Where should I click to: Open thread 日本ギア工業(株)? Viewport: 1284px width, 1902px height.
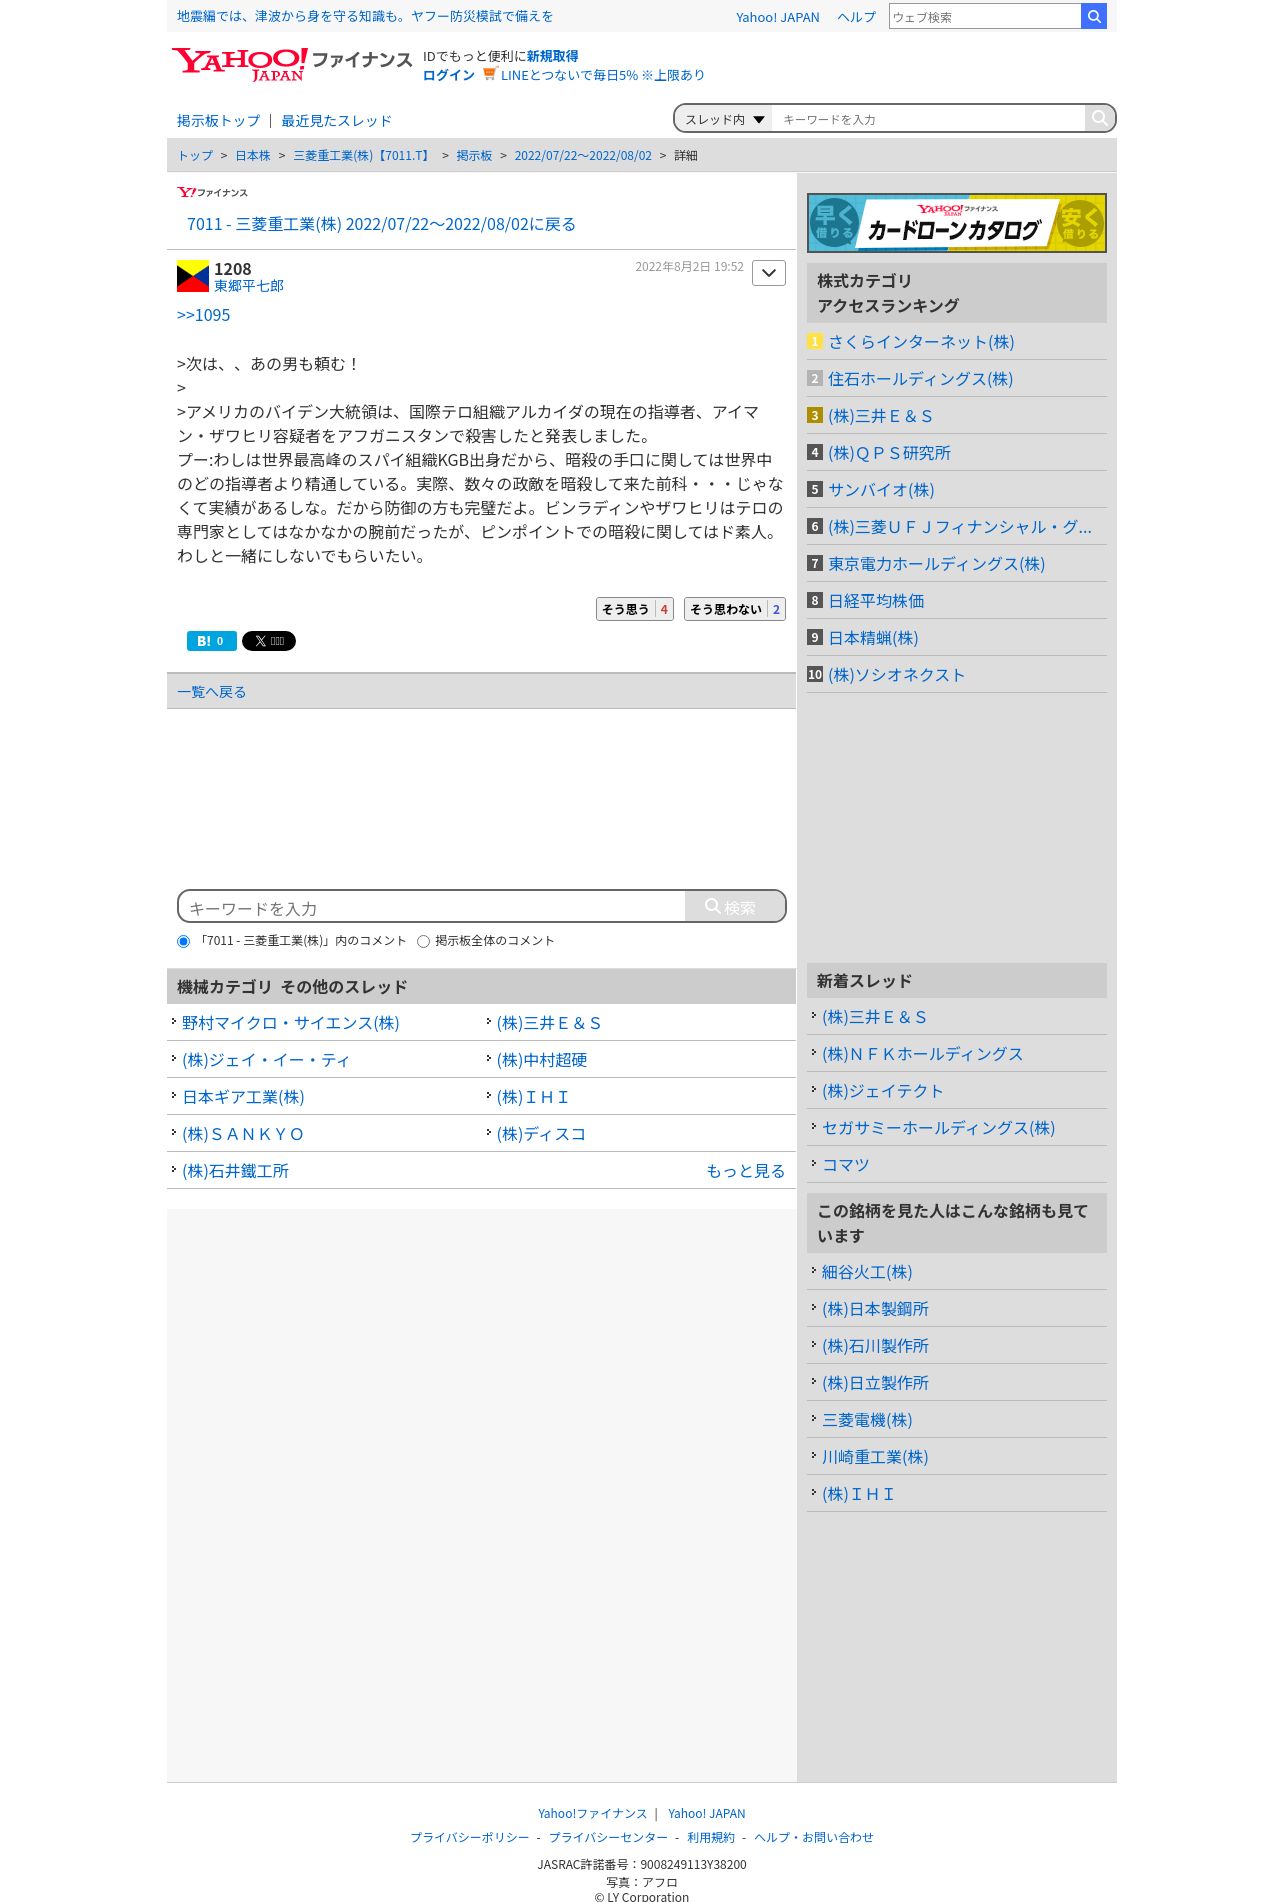coord(243,1097)
